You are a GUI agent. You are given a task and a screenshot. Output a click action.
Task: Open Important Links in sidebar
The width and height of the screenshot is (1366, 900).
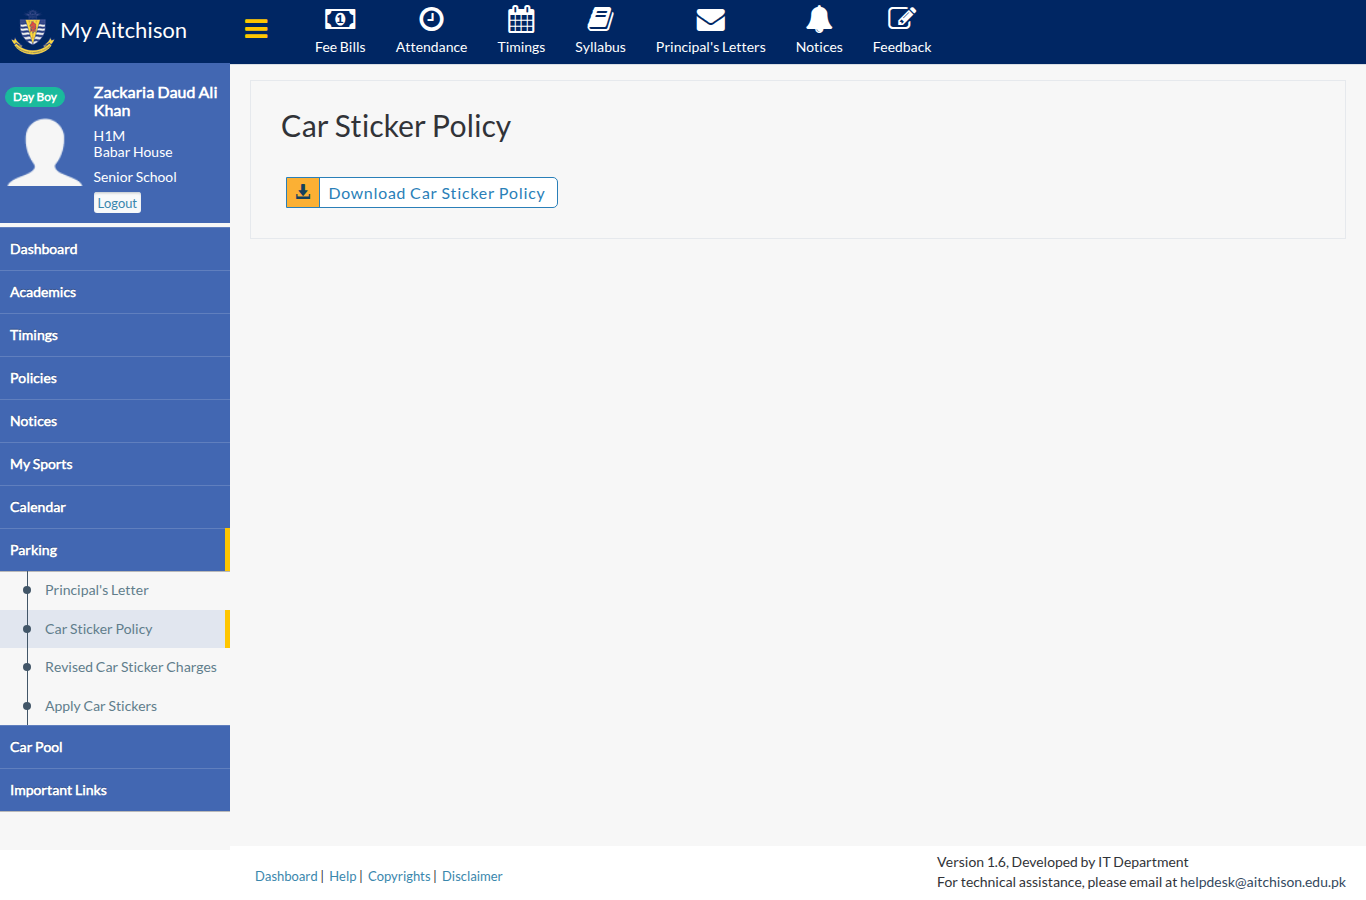[115, 790]
